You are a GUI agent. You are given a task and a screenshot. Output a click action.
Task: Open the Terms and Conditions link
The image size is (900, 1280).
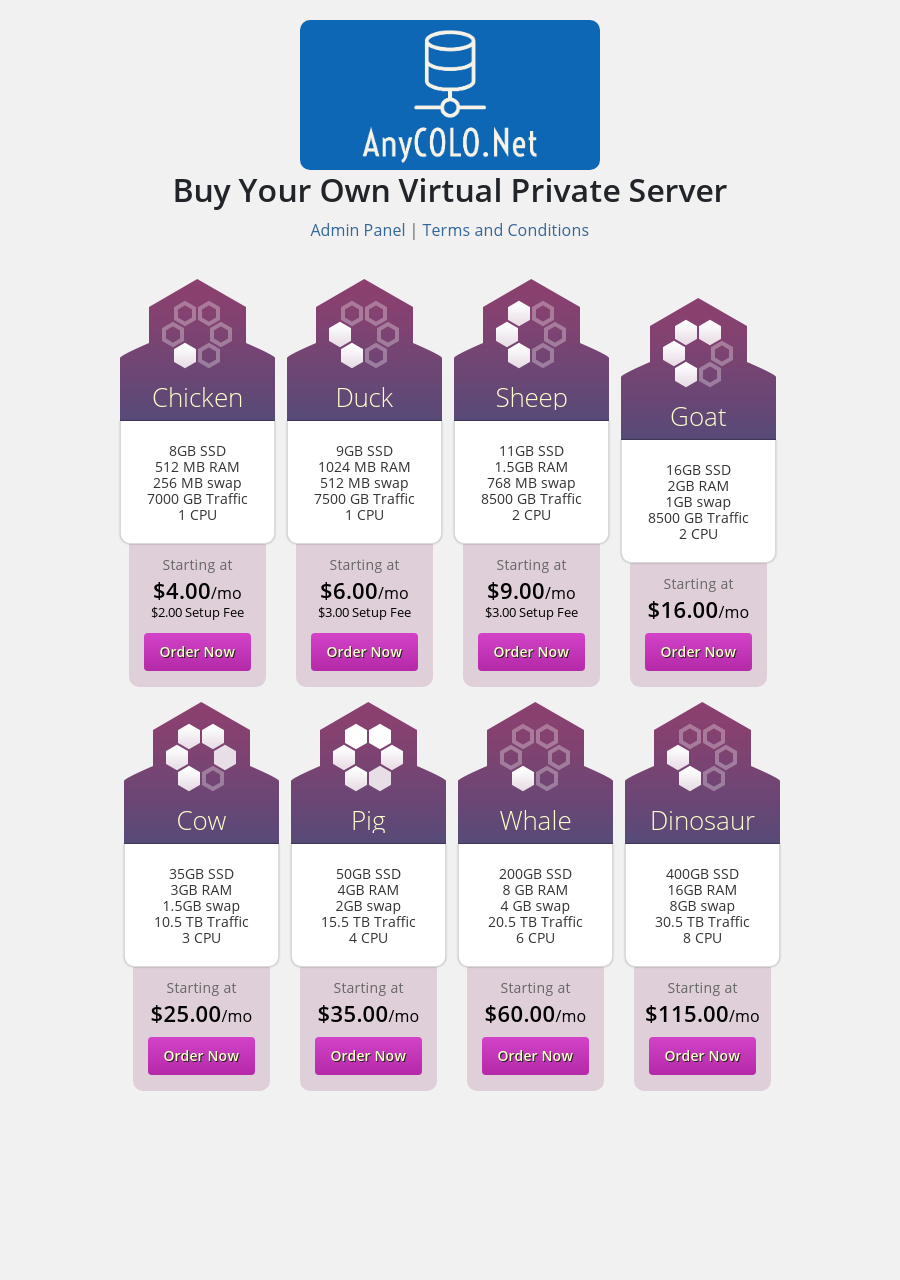[505, 230]
